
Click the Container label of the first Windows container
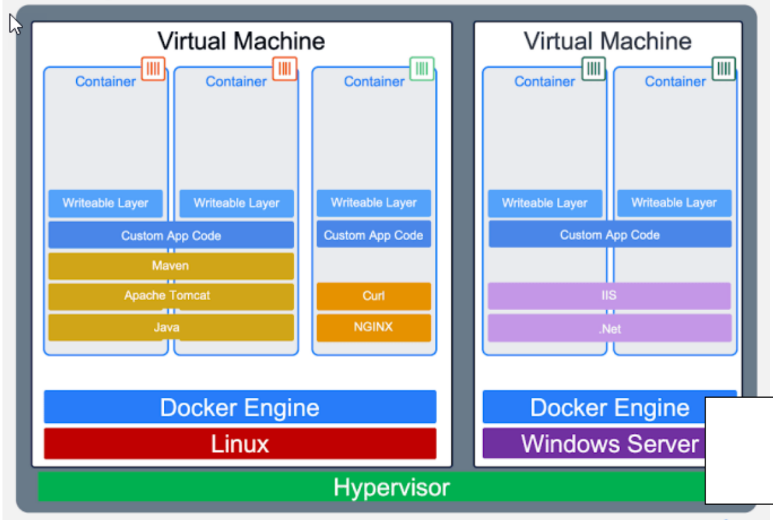click(545, 81)
